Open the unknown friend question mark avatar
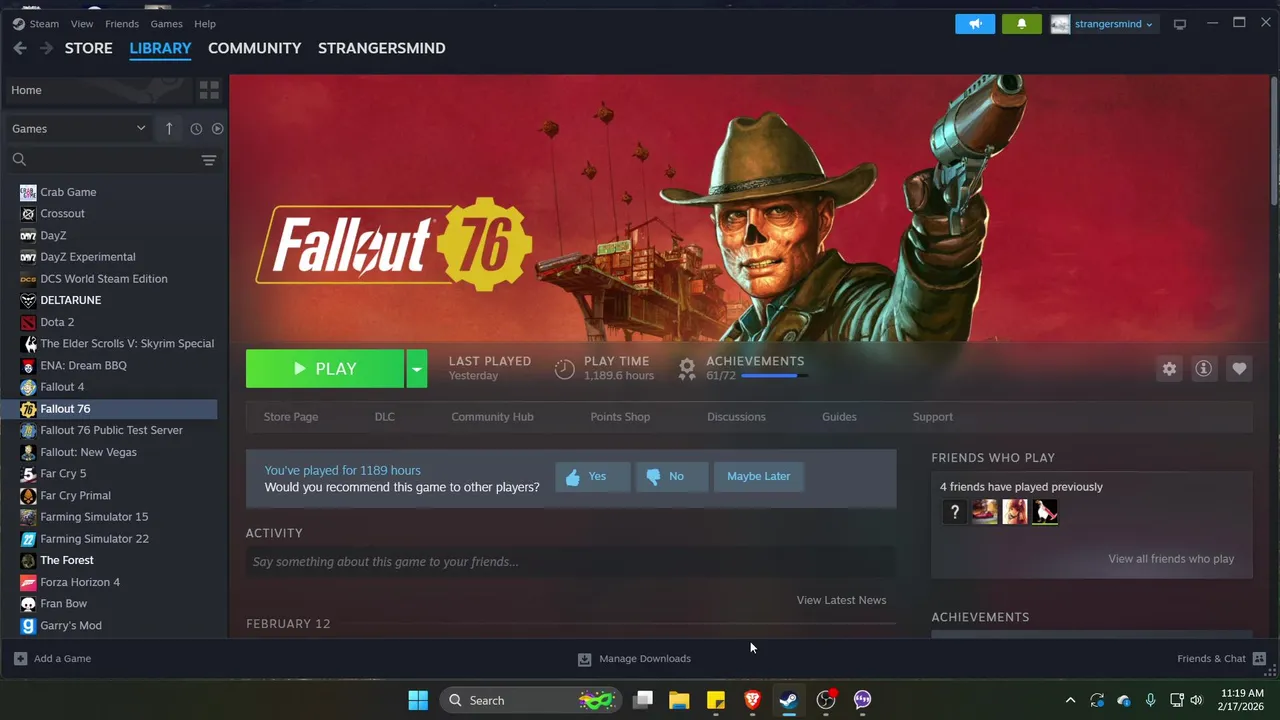Viewport: 1280px width, 720px height. (x=954, y=512)
